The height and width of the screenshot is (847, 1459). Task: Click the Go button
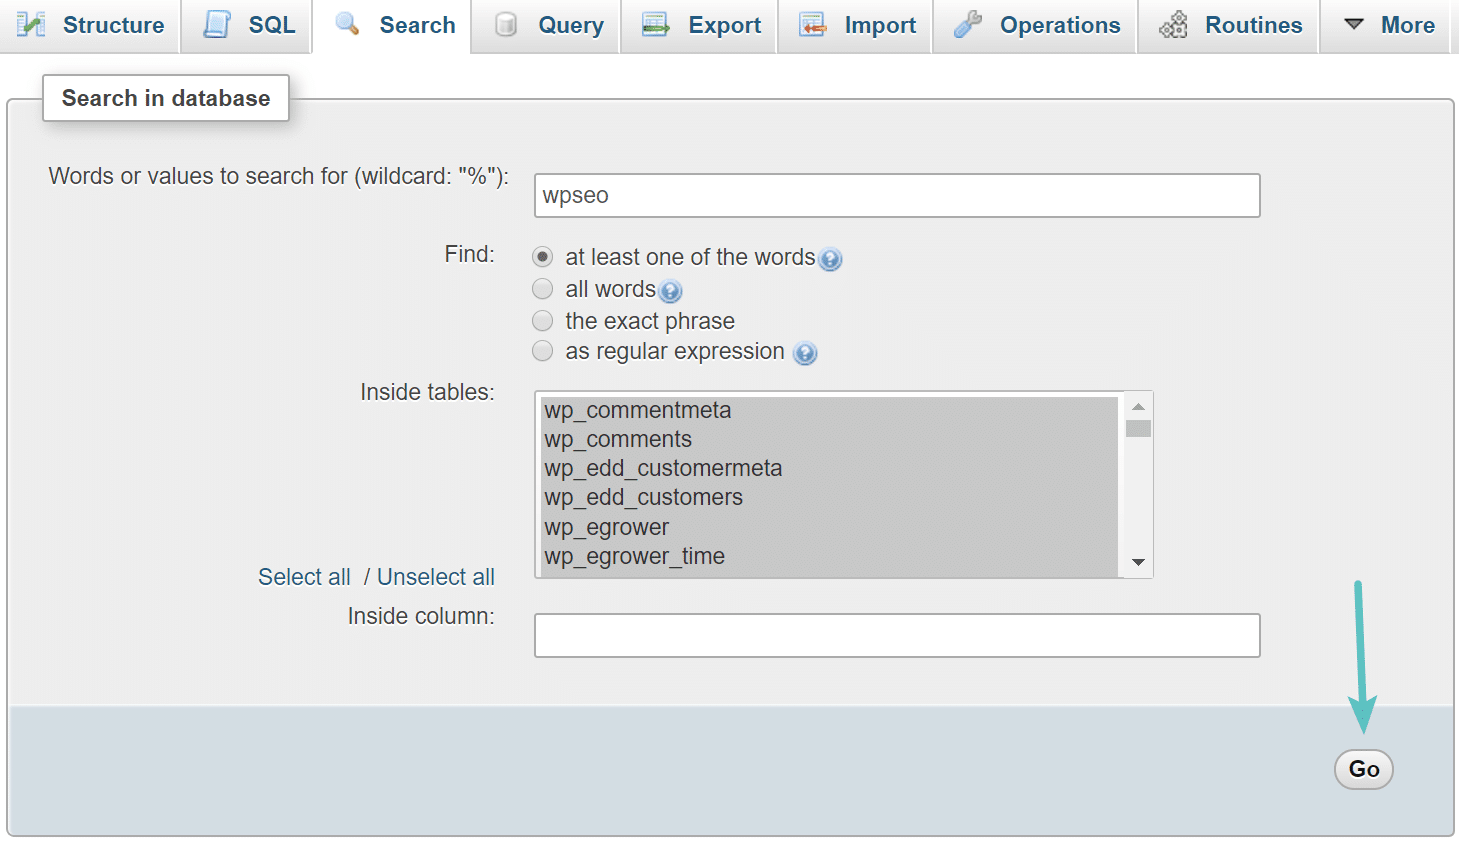pos(1363,769)
